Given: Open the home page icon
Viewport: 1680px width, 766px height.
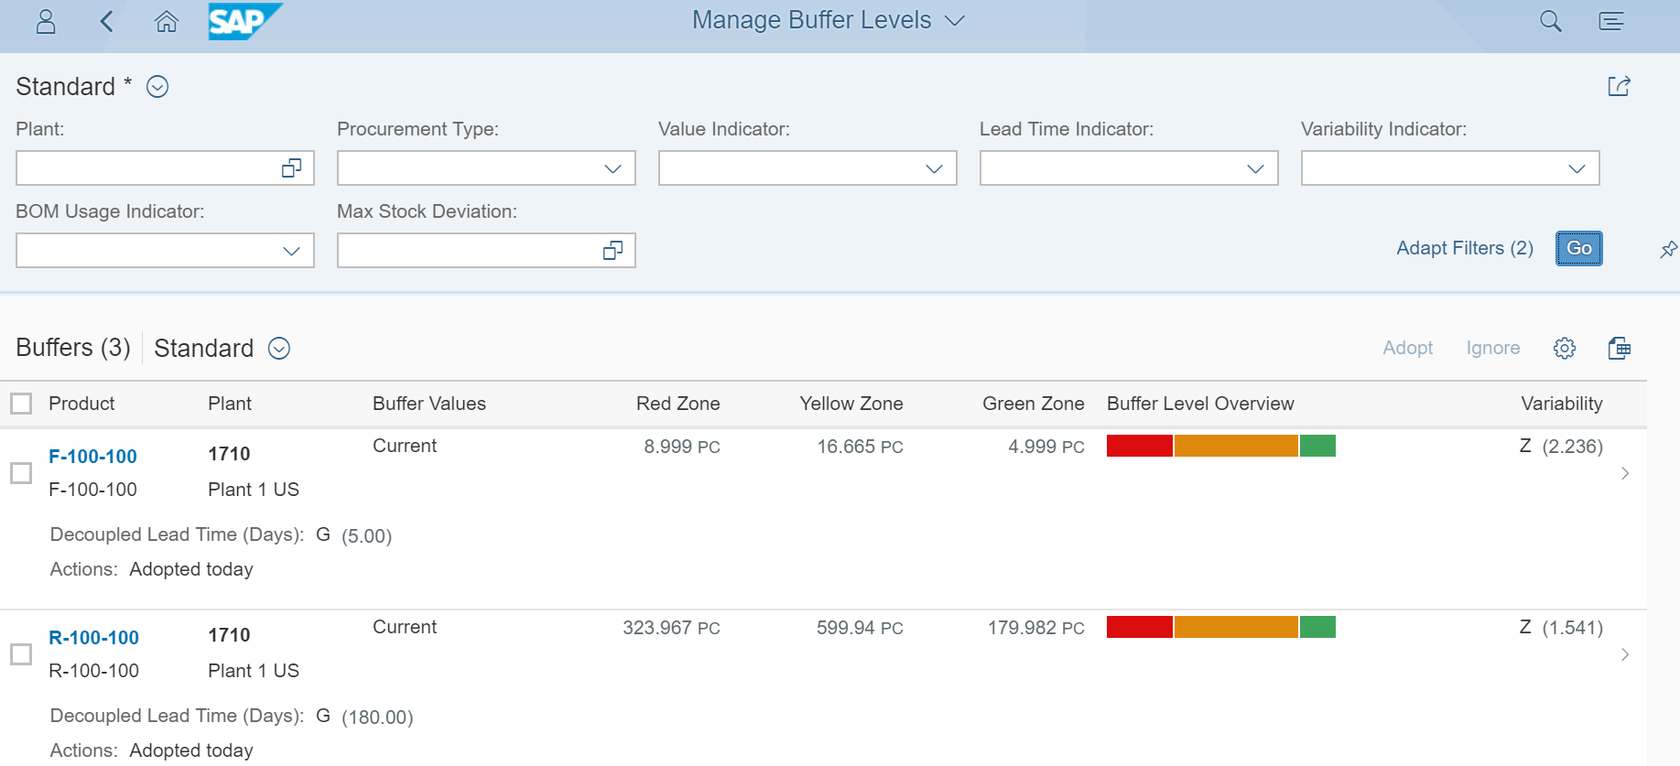Looking at the screenshot, I should [167, 21].
